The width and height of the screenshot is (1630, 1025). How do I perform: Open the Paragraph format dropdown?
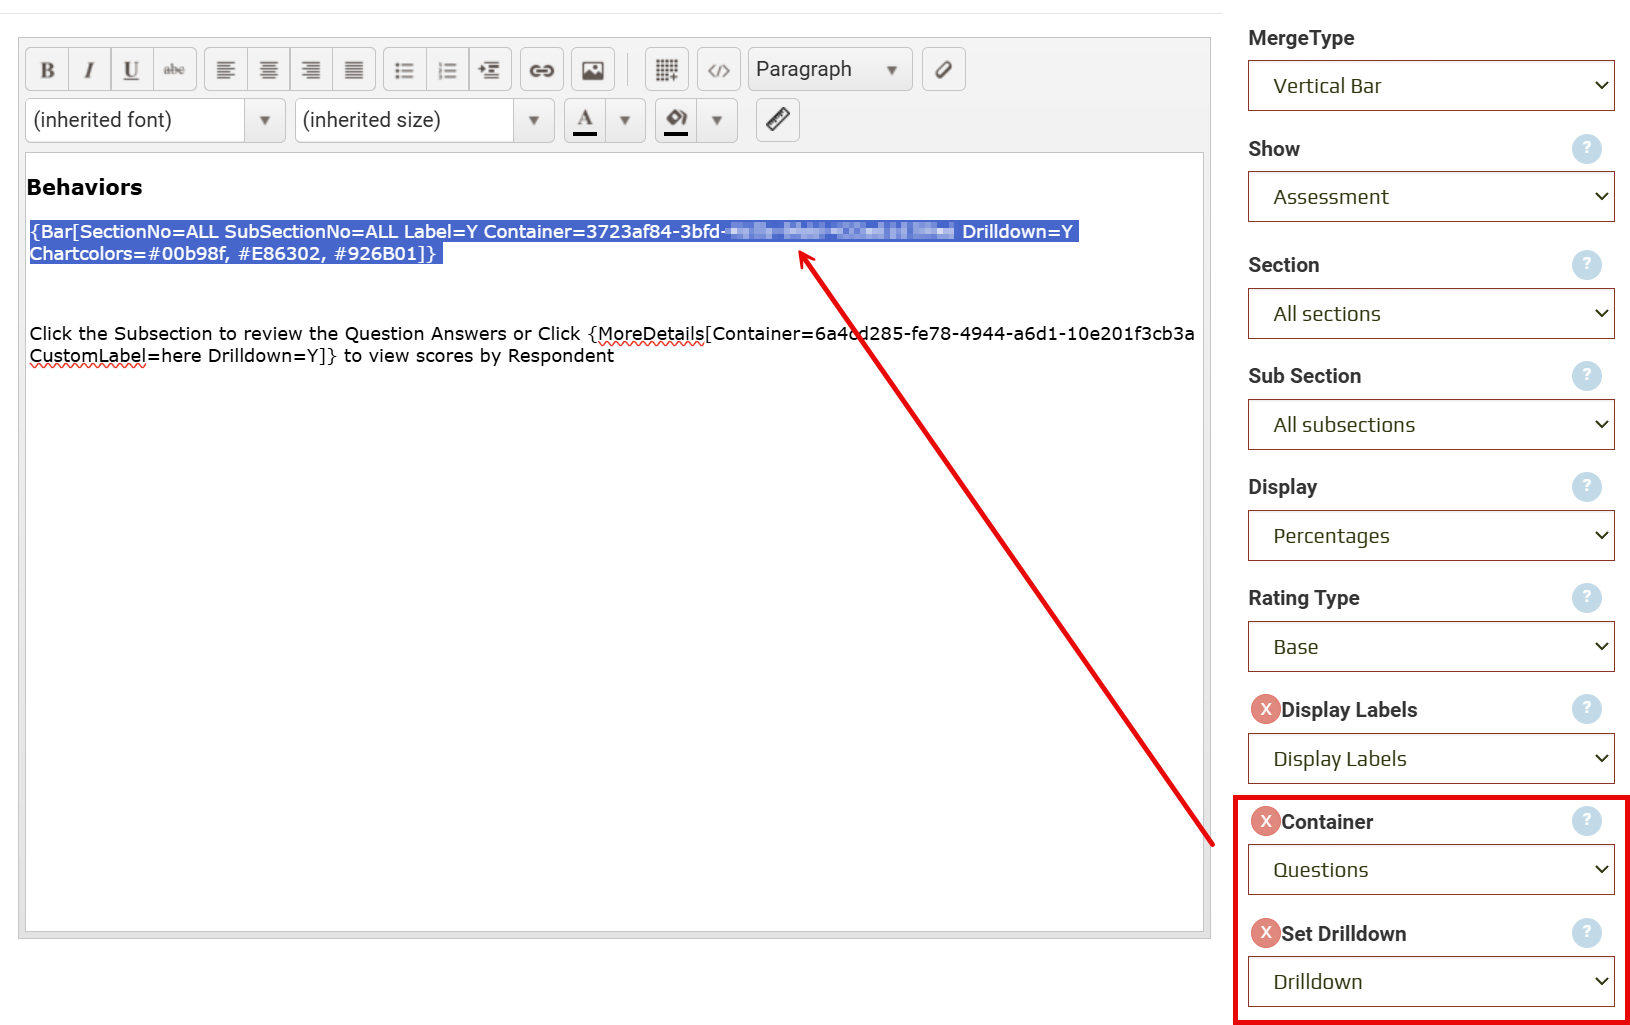tap(829, 70)
